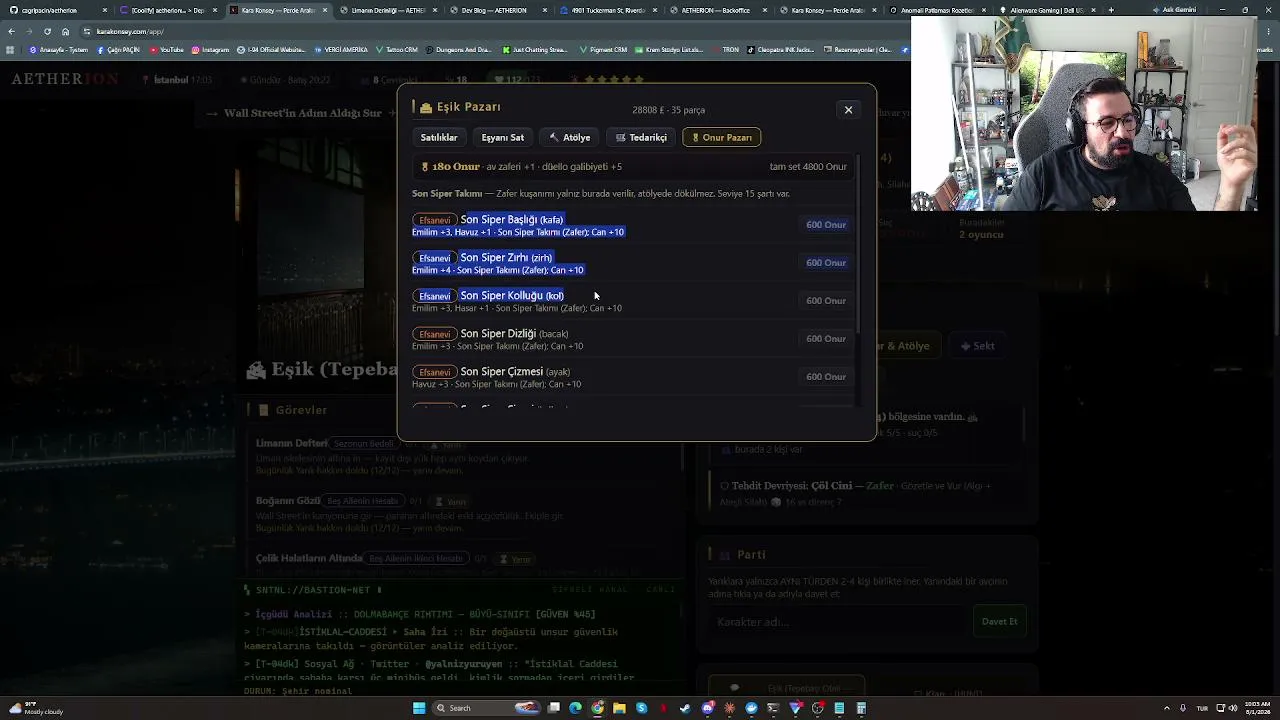1280x720 pixels.
Task: Buy Son Siper Dizliği for 600 Onur
Action: [x=826, y=339]
